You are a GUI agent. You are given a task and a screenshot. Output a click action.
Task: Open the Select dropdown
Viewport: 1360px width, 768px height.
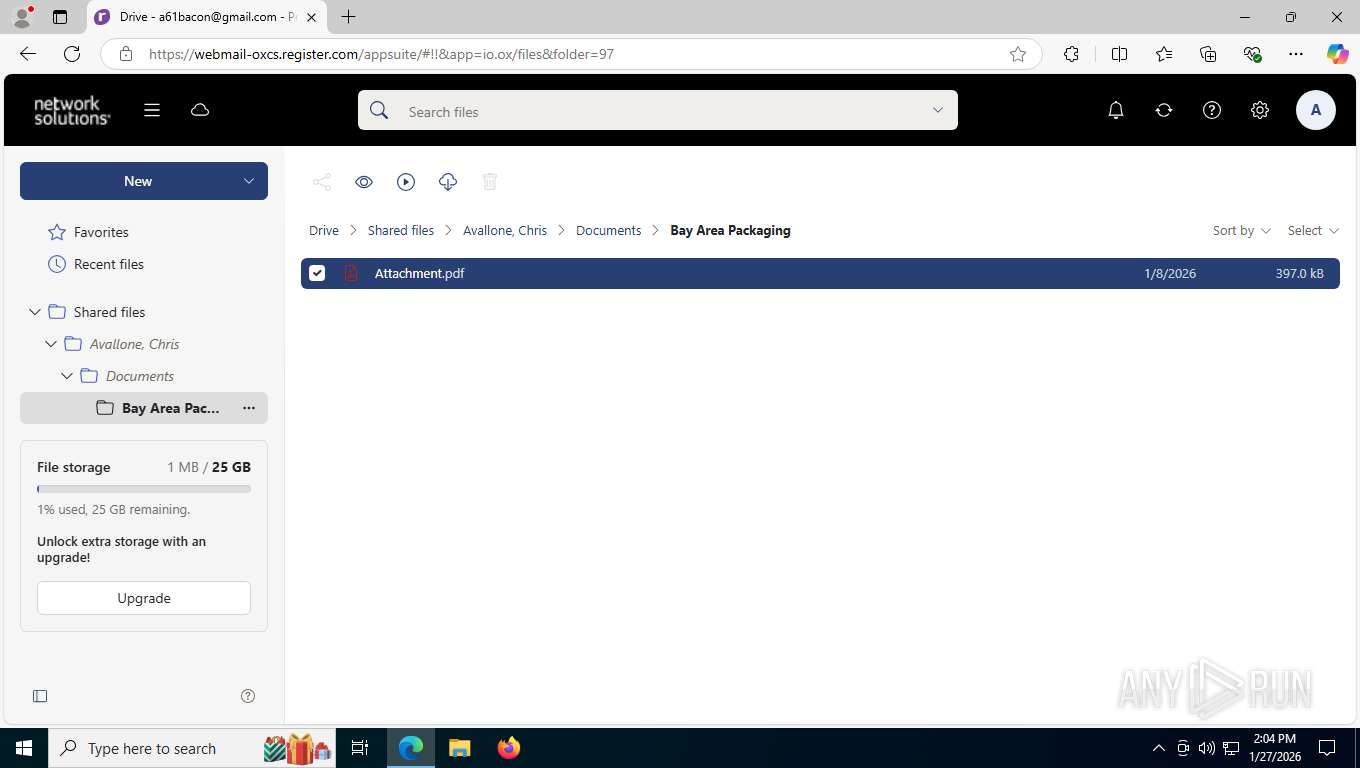tap(1313, 230)
